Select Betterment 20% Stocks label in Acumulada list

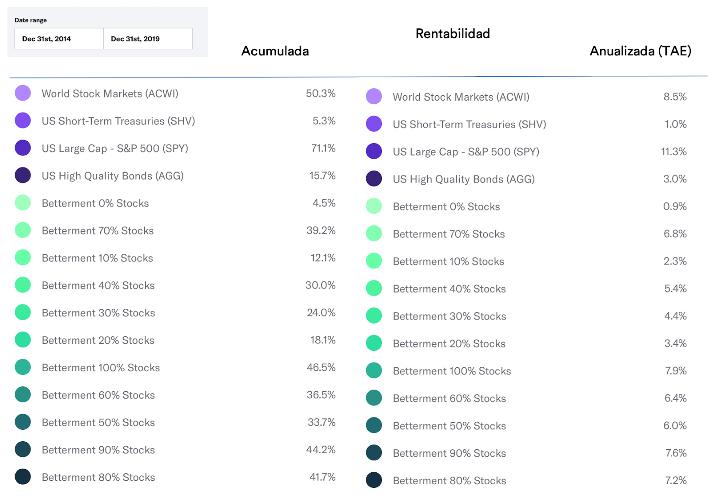pyautogui.click(x=98, y=340)
